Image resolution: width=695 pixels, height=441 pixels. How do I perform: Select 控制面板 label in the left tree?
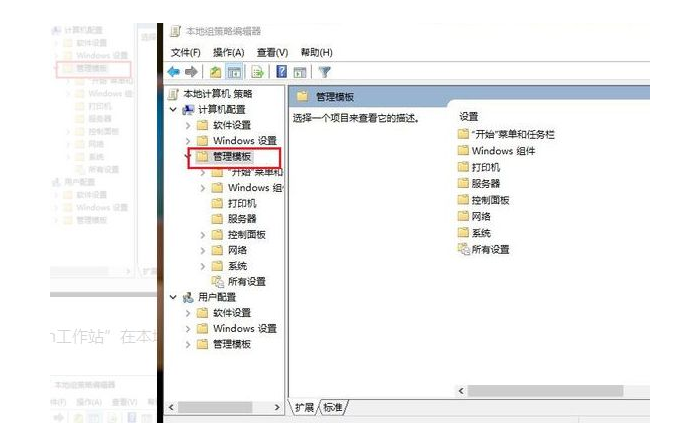(246, 235)
